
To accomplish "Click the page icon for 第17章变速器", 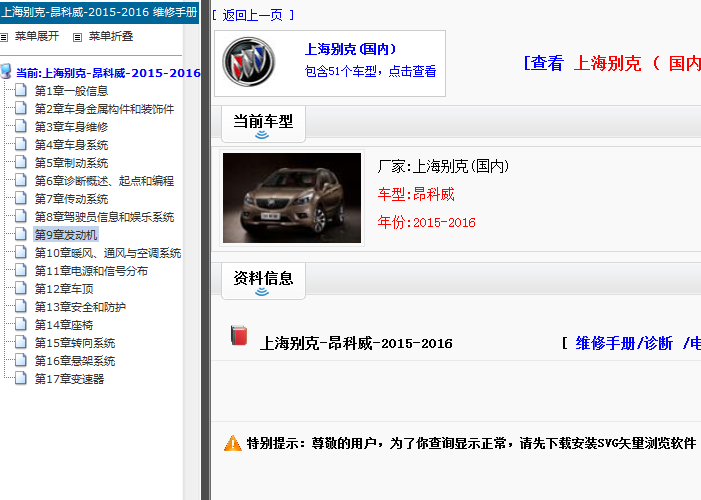I will pyautogui.click(x=21, y=378).
